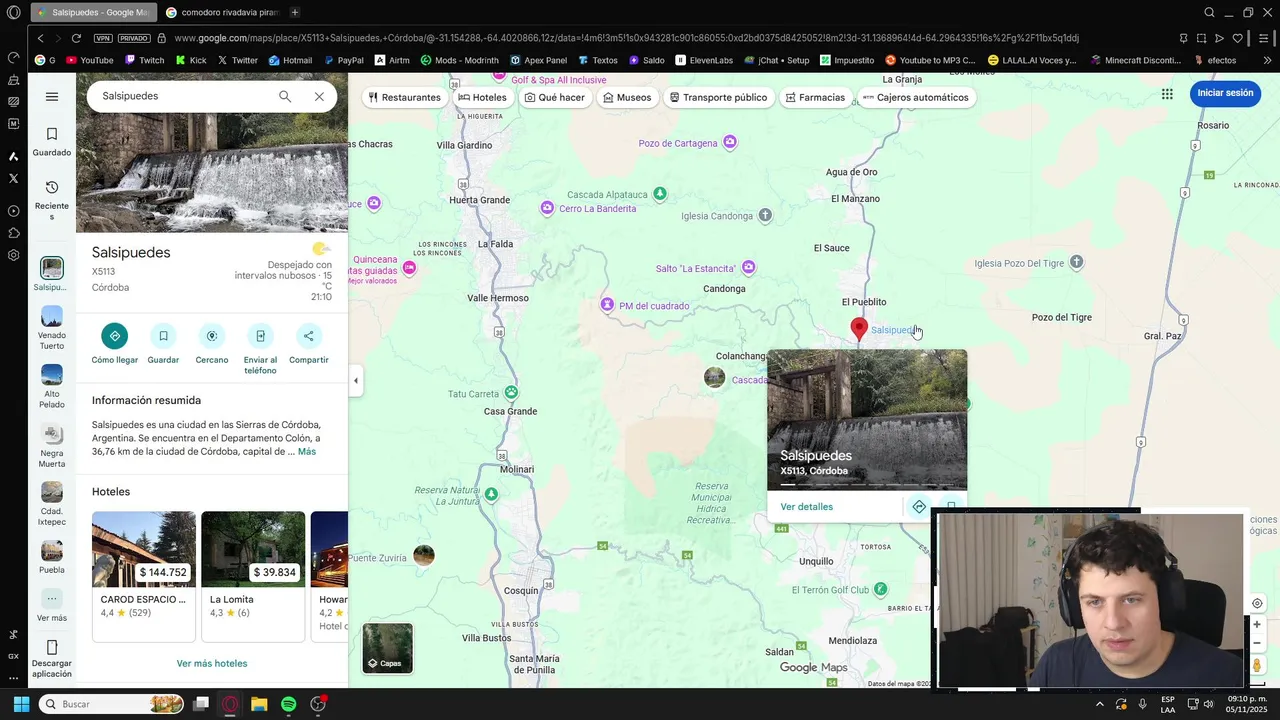
Task: Filter map by Qué hacer
Action: (555, 97)
